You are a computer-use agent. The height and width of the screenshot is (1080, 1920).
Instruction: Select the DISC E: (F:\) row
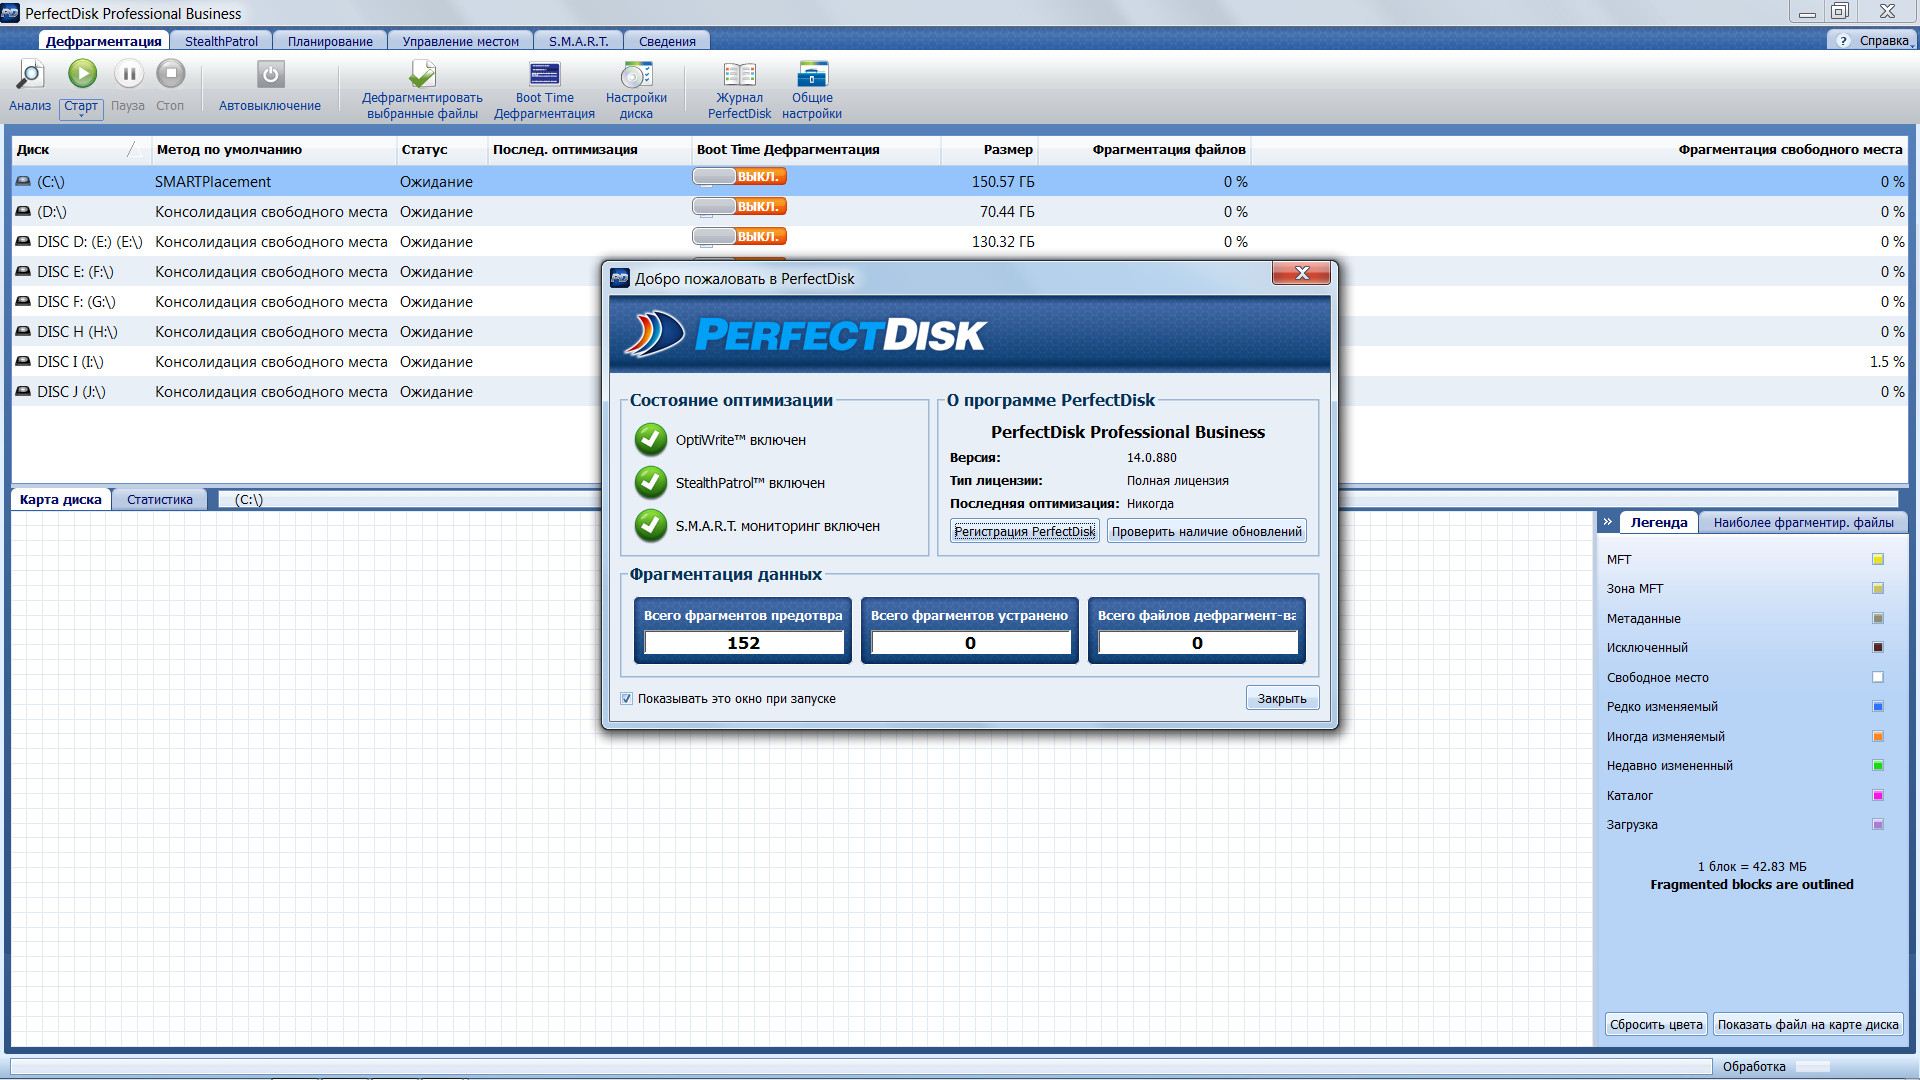point(960,272)
